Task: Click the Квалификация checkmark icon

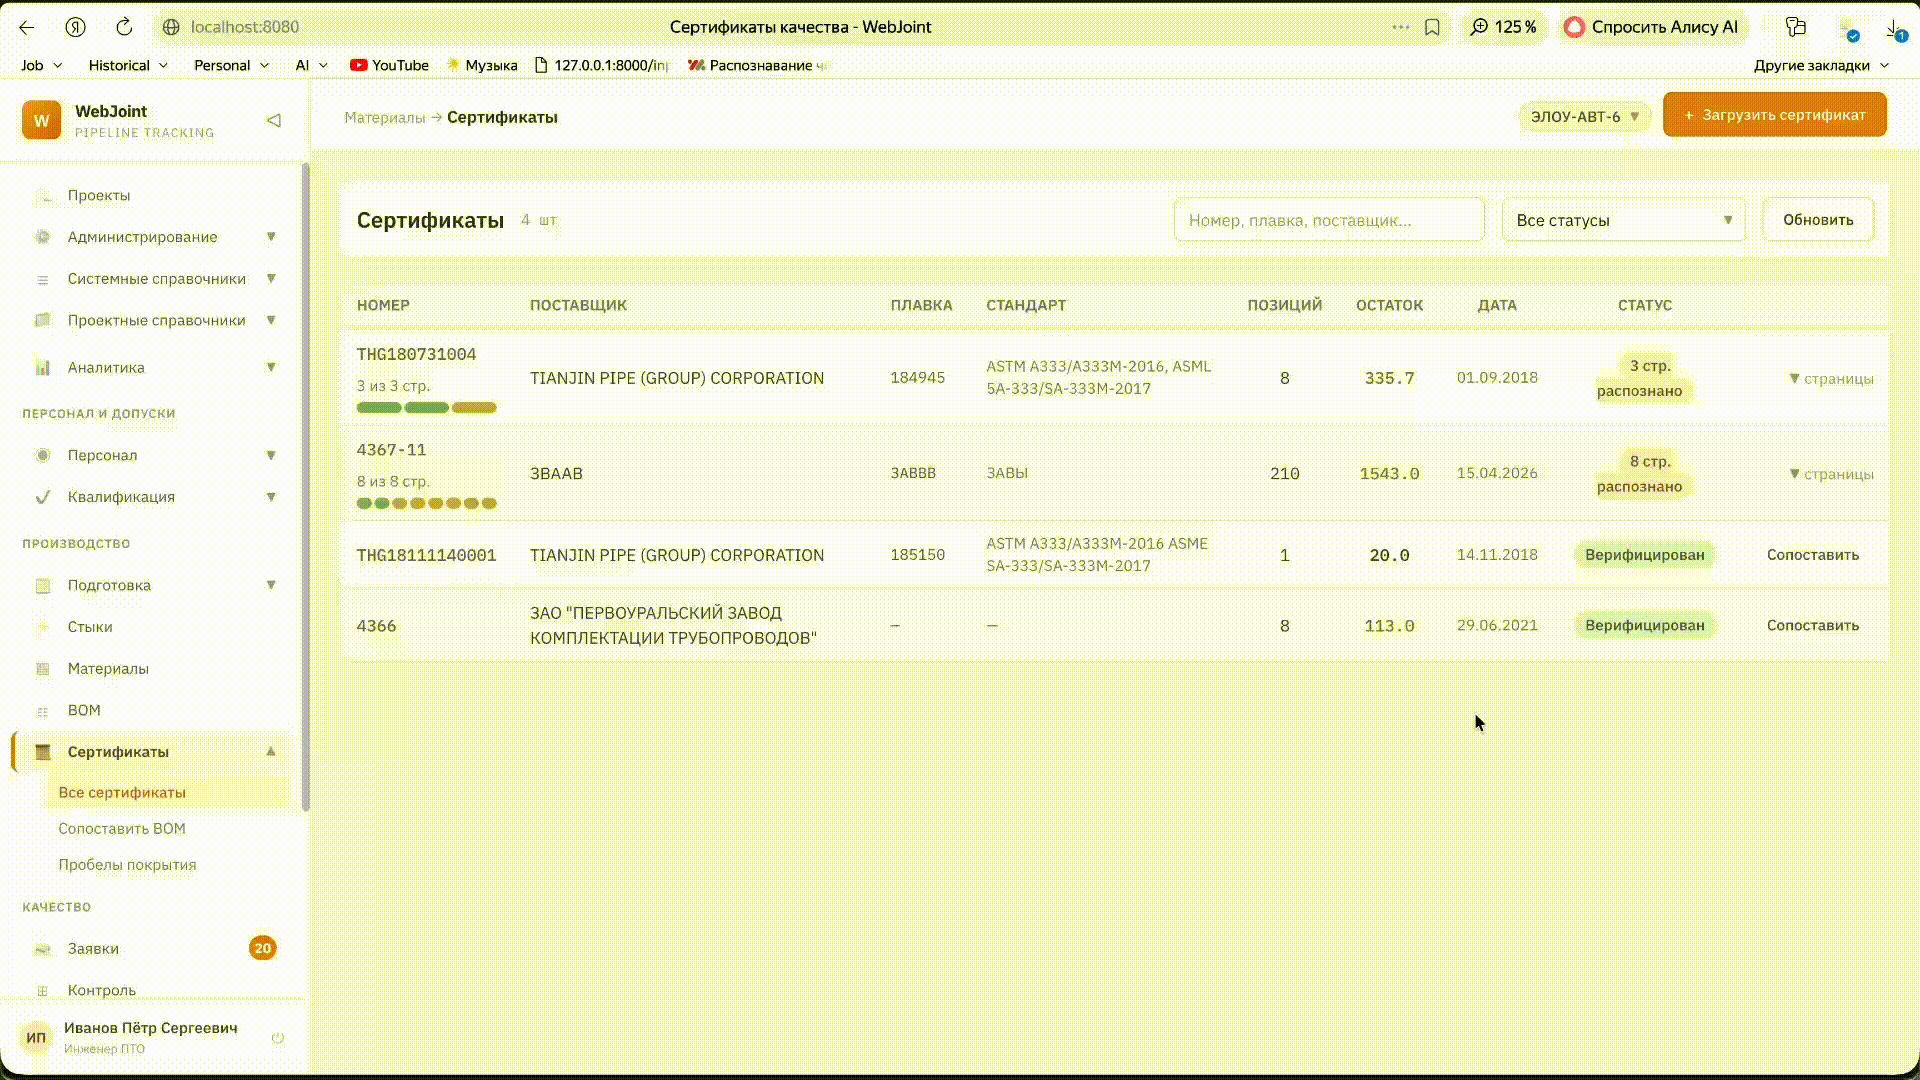Action: pyautogui.click(x=43, y=497)
